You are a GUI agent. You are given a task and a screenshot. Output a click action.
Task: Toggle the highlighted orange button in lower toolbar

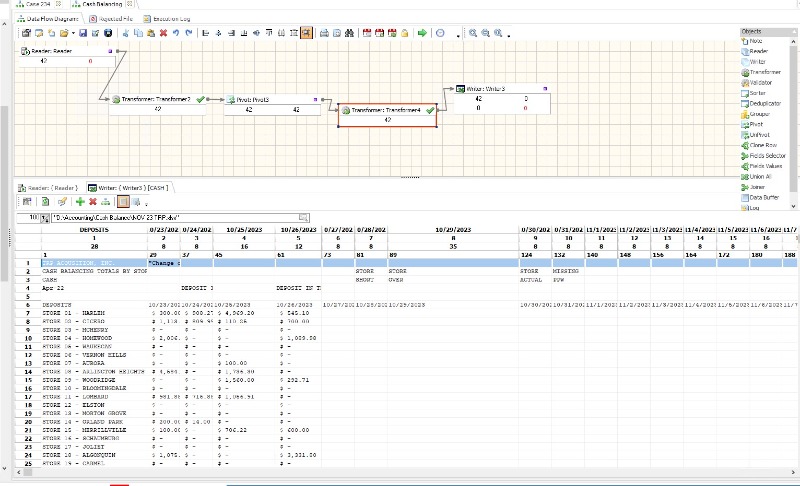(x=123, y=202)
